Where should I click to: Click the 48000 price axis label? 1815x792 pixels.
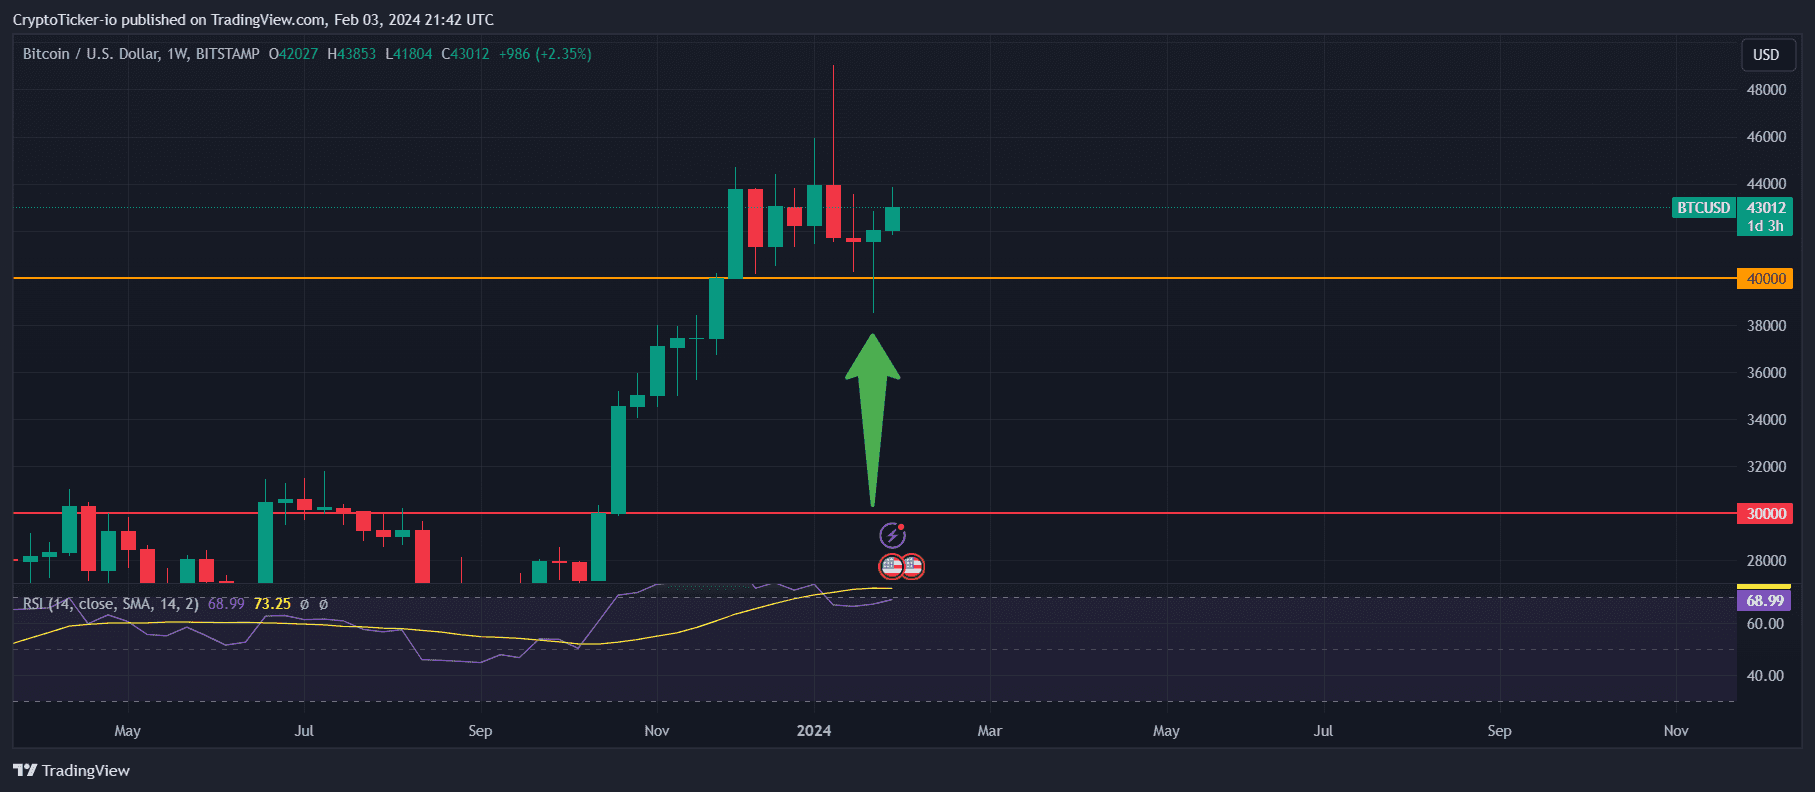1766,90
